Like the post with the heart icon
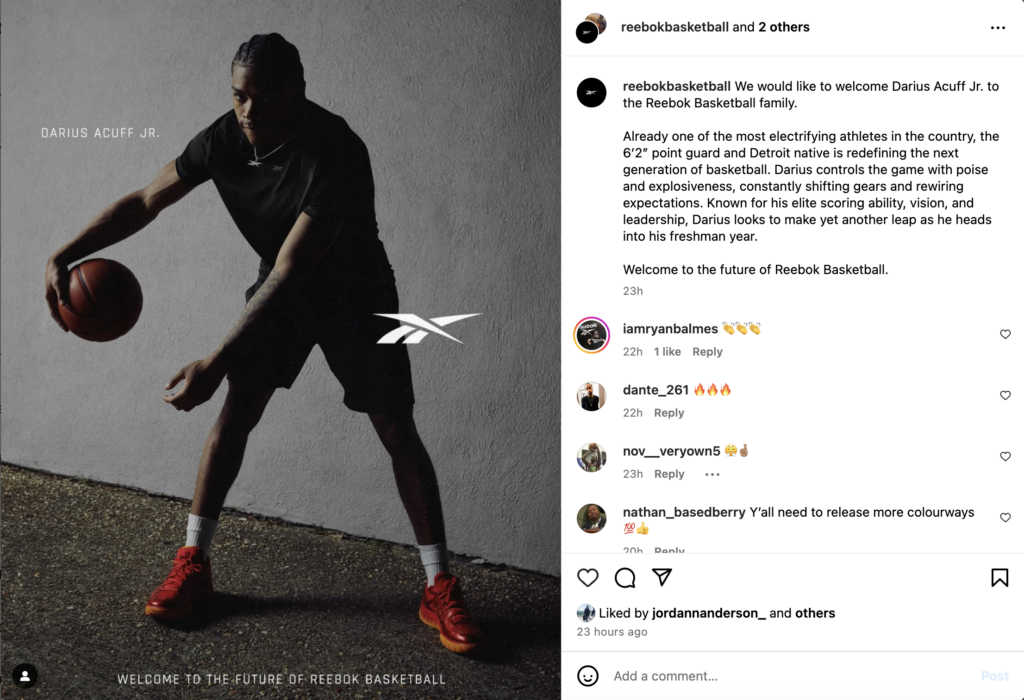Screen dimensions: 1024x700 point(588,577)
